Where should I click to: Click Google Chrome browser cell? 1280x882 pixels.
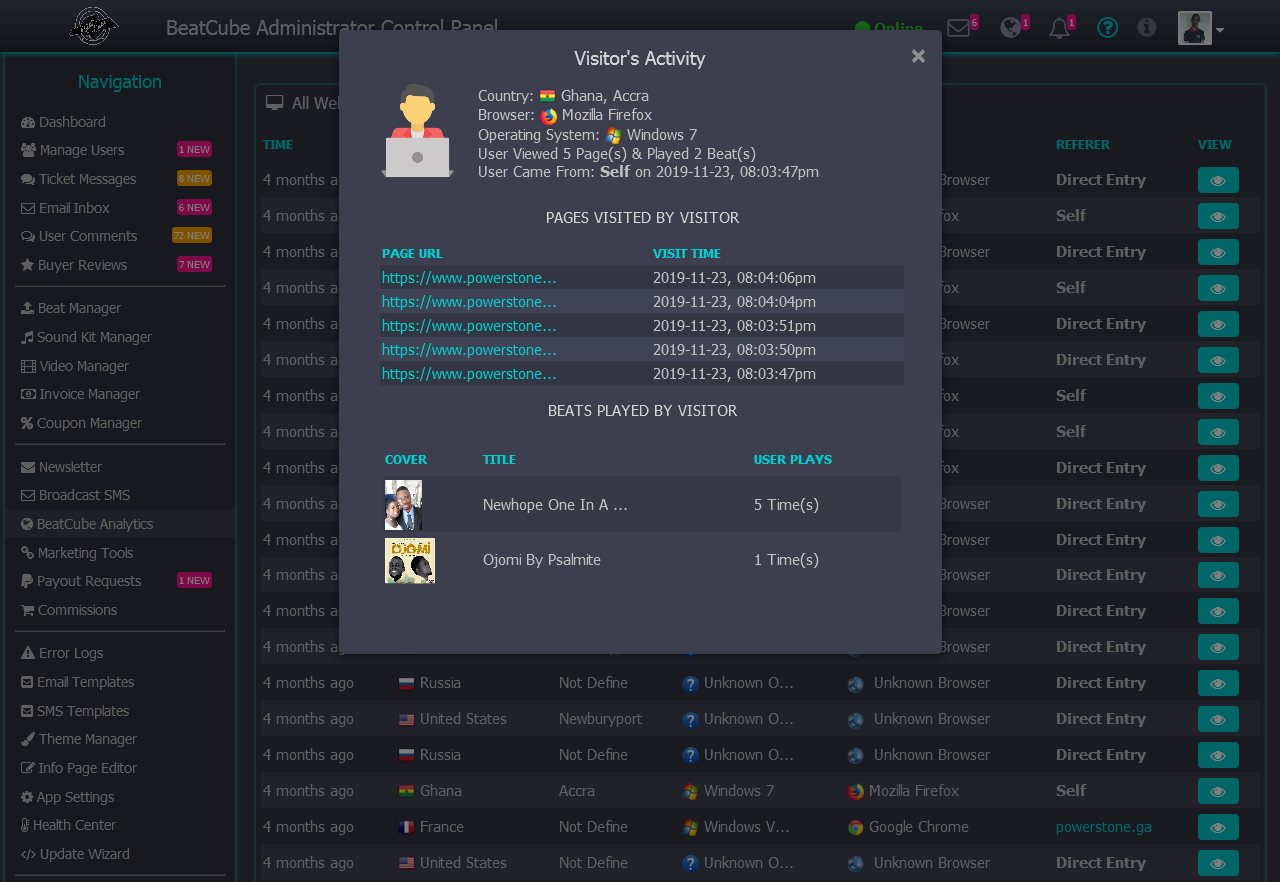coord(908,827)
